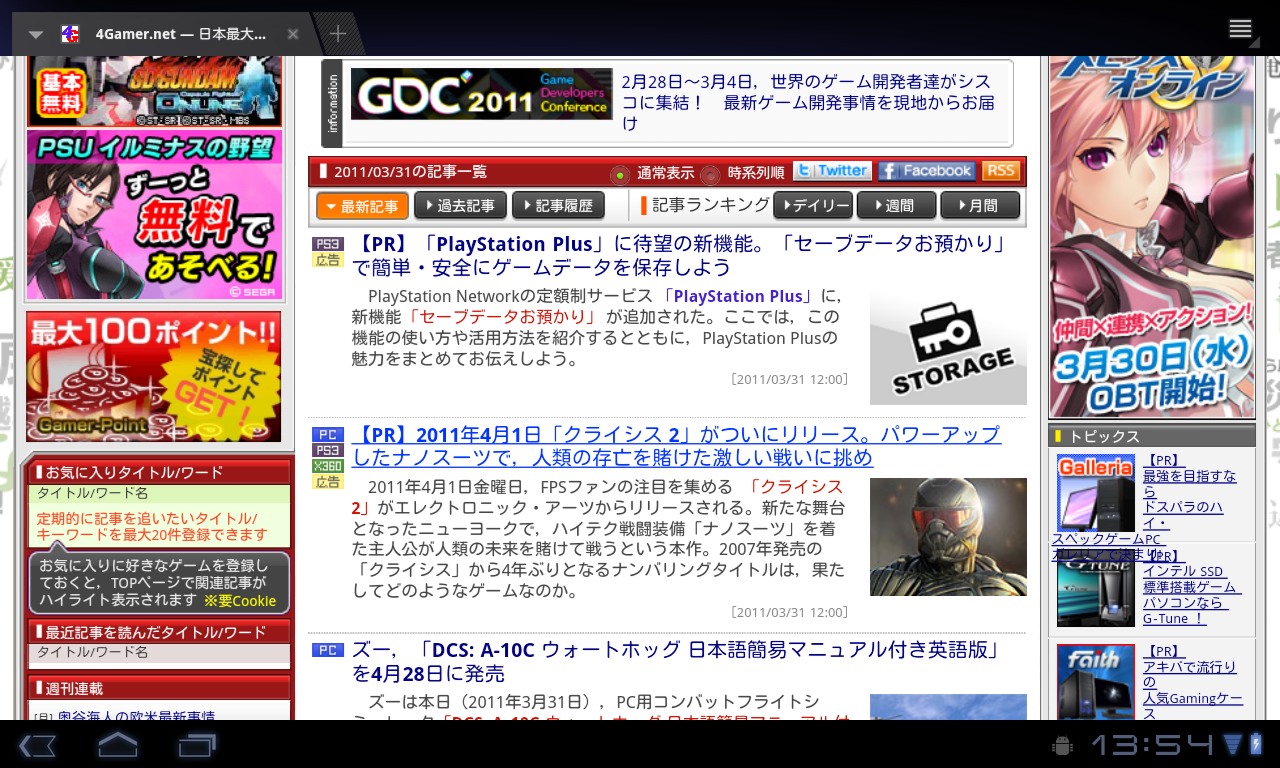Close the 4Gamer.net tab
Screen dimensions: 1280x768
[293, 34]
